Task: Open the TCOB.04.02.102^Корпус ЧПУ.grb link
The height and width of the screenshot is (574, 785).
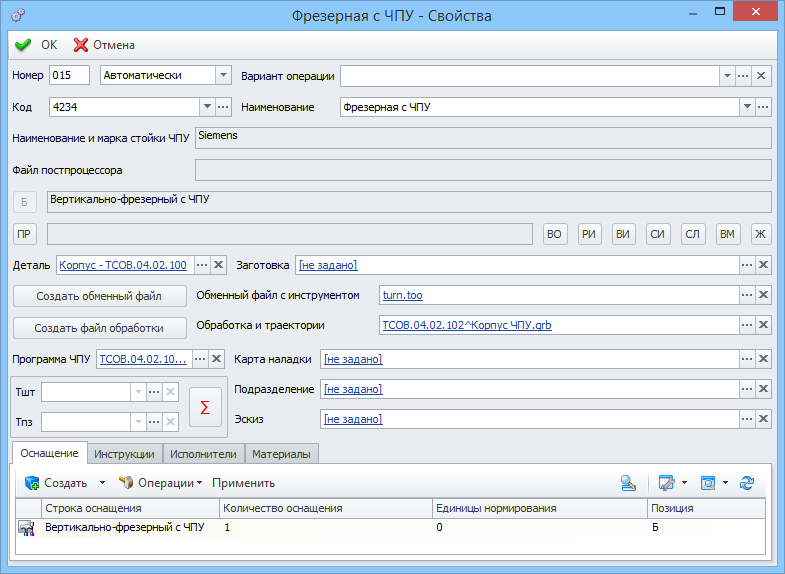Action: (467, 326)
